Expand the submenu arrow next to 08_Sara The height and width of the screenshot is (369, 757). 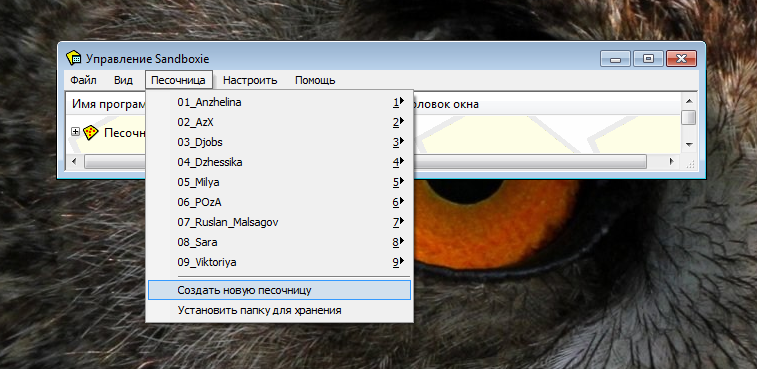(x=401, y=241)
